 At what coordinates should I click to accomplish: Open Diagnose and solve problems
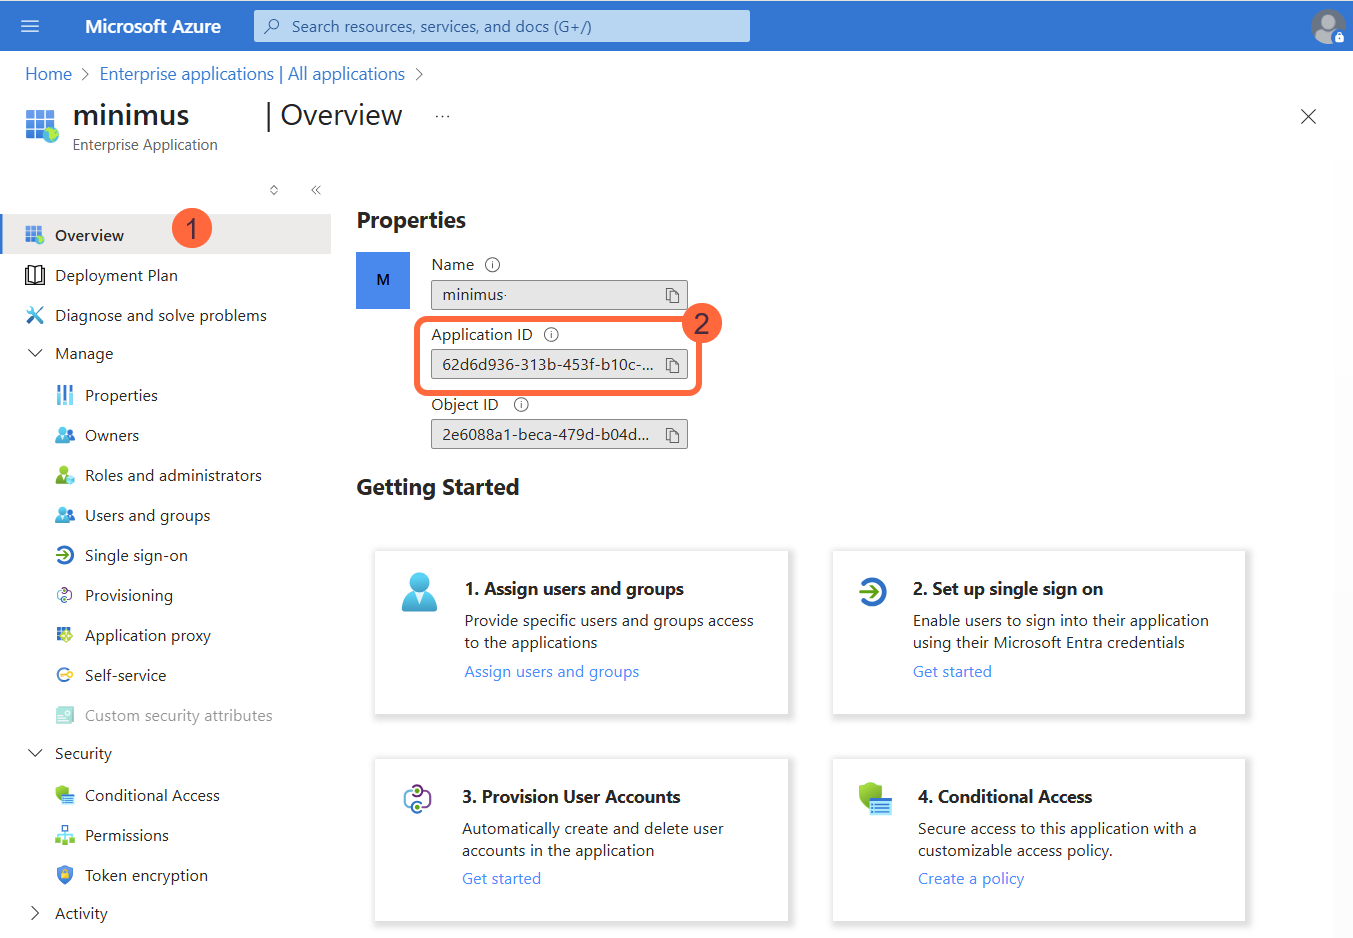tap(162, 315)
